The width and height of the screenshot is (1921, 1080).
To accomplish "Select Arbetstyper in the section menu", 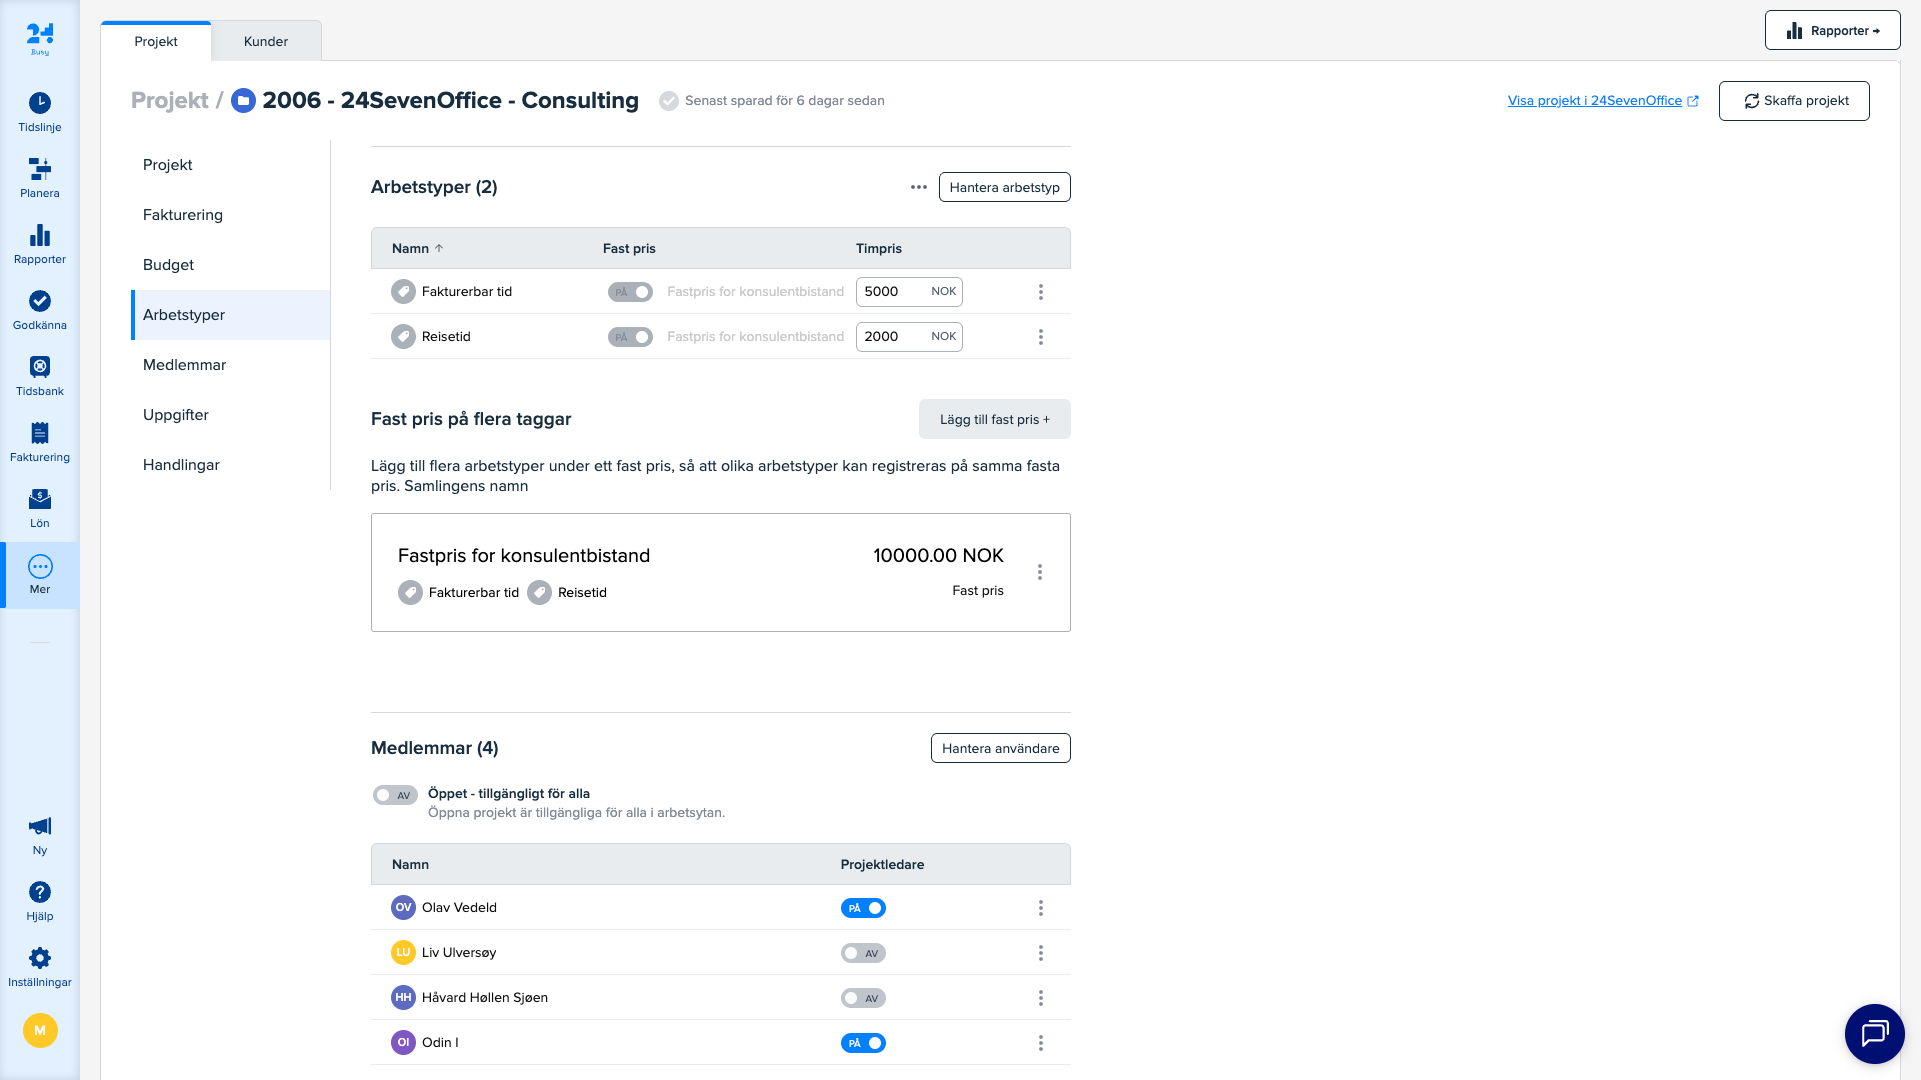I will [231, 315].
